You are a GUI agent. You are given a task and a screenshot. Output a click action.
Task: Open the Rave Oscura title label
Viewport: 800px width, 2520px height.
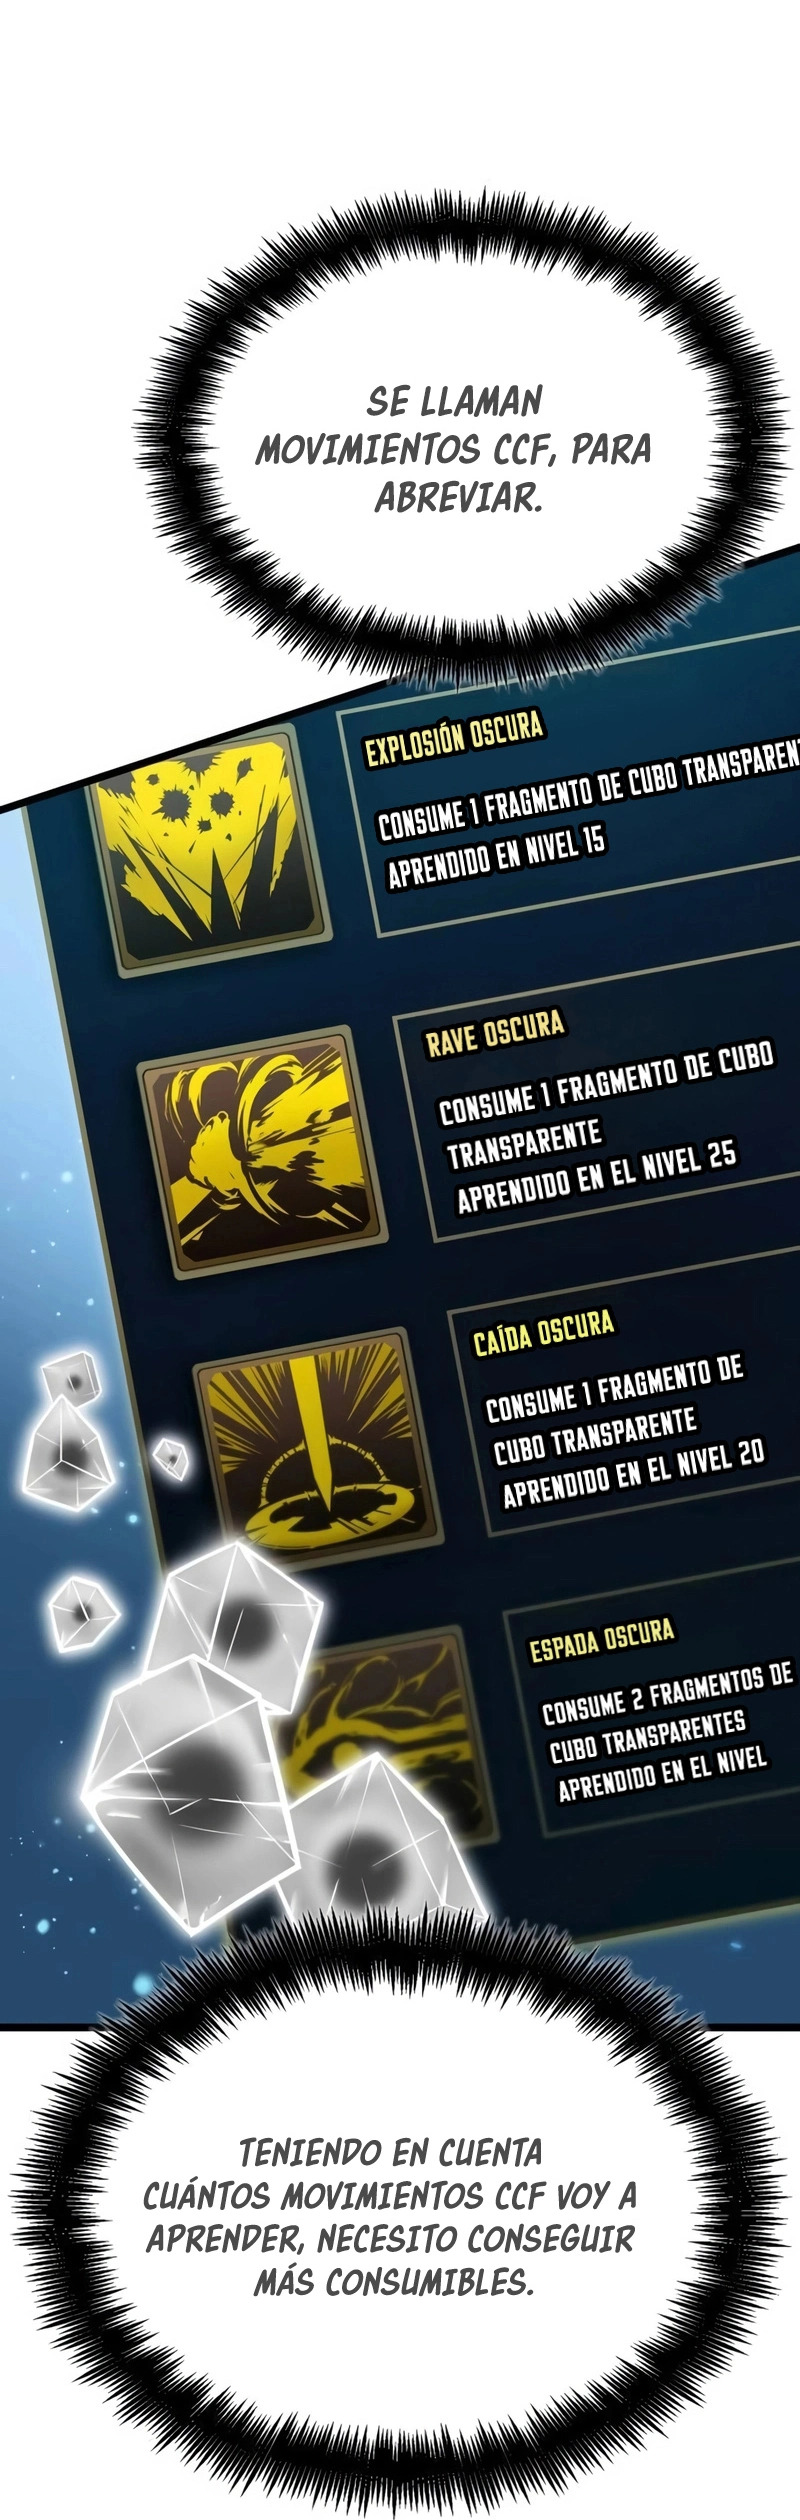(495, 1034)
